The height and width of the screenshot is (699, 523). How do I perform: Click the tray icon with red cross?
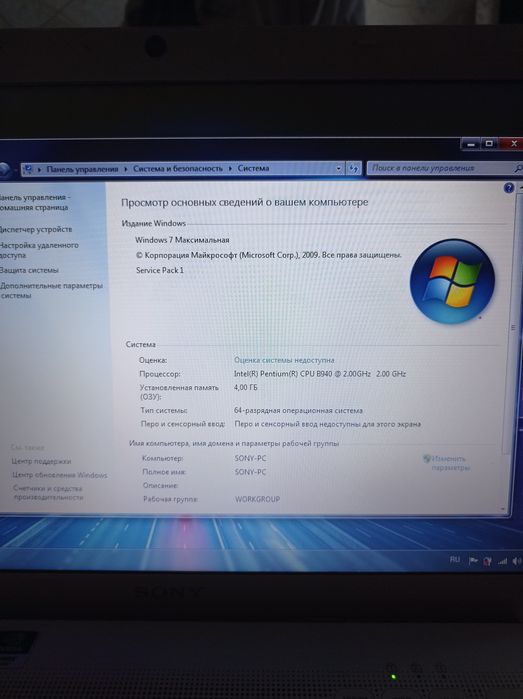[487, 561]
